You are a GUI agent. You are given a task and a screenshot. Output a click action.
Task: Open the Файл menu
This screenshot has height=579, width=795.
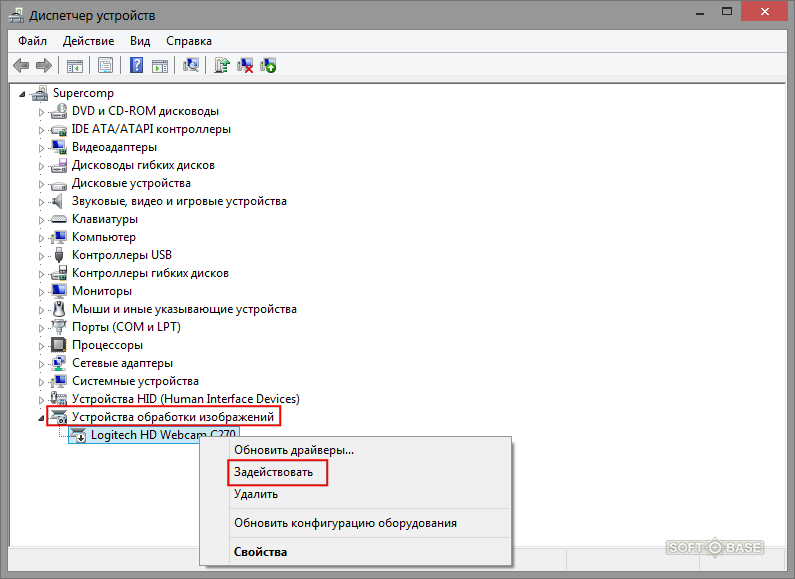[32, 41]
